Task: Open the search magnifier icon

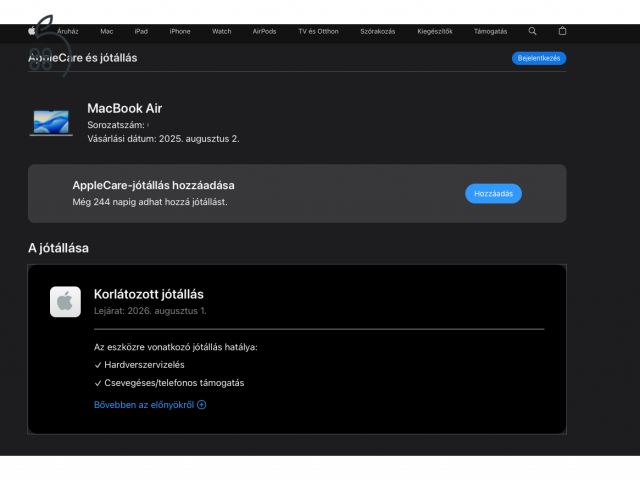Action: click(532, 31)
